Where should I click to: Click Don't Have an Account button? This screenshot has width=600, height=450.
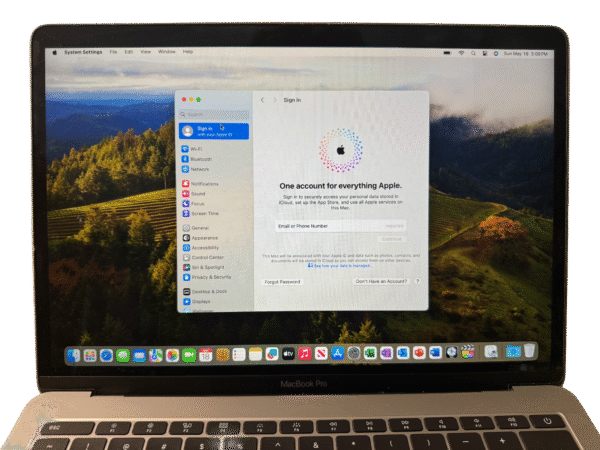click(x=381, y=281)
